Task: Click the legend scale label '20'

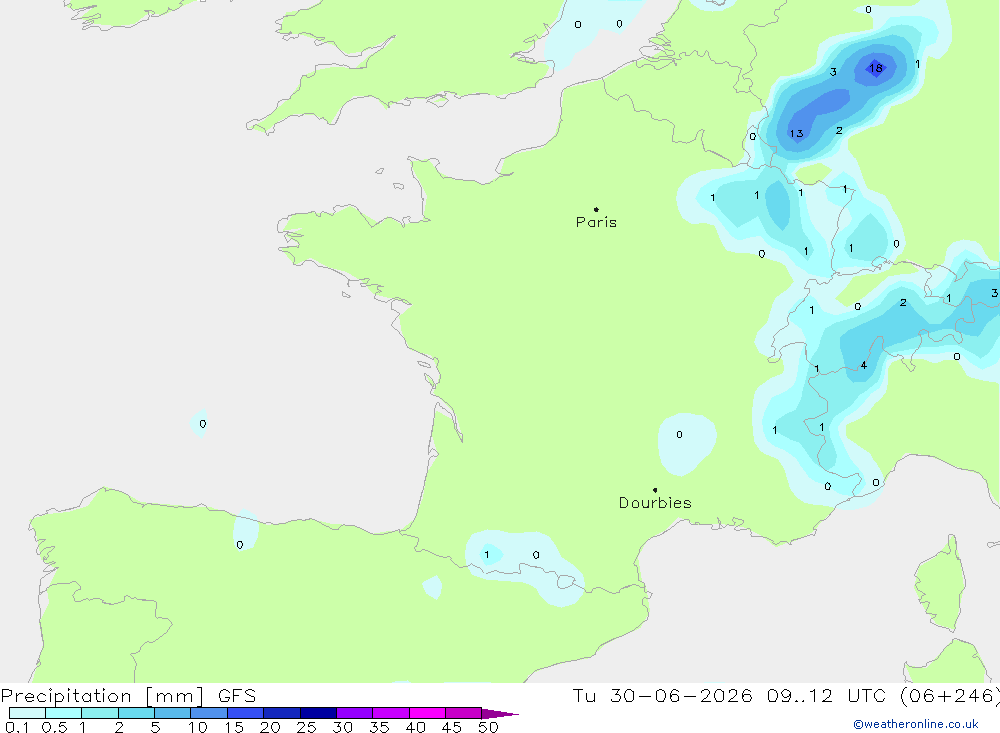Action: coord(270,727)
